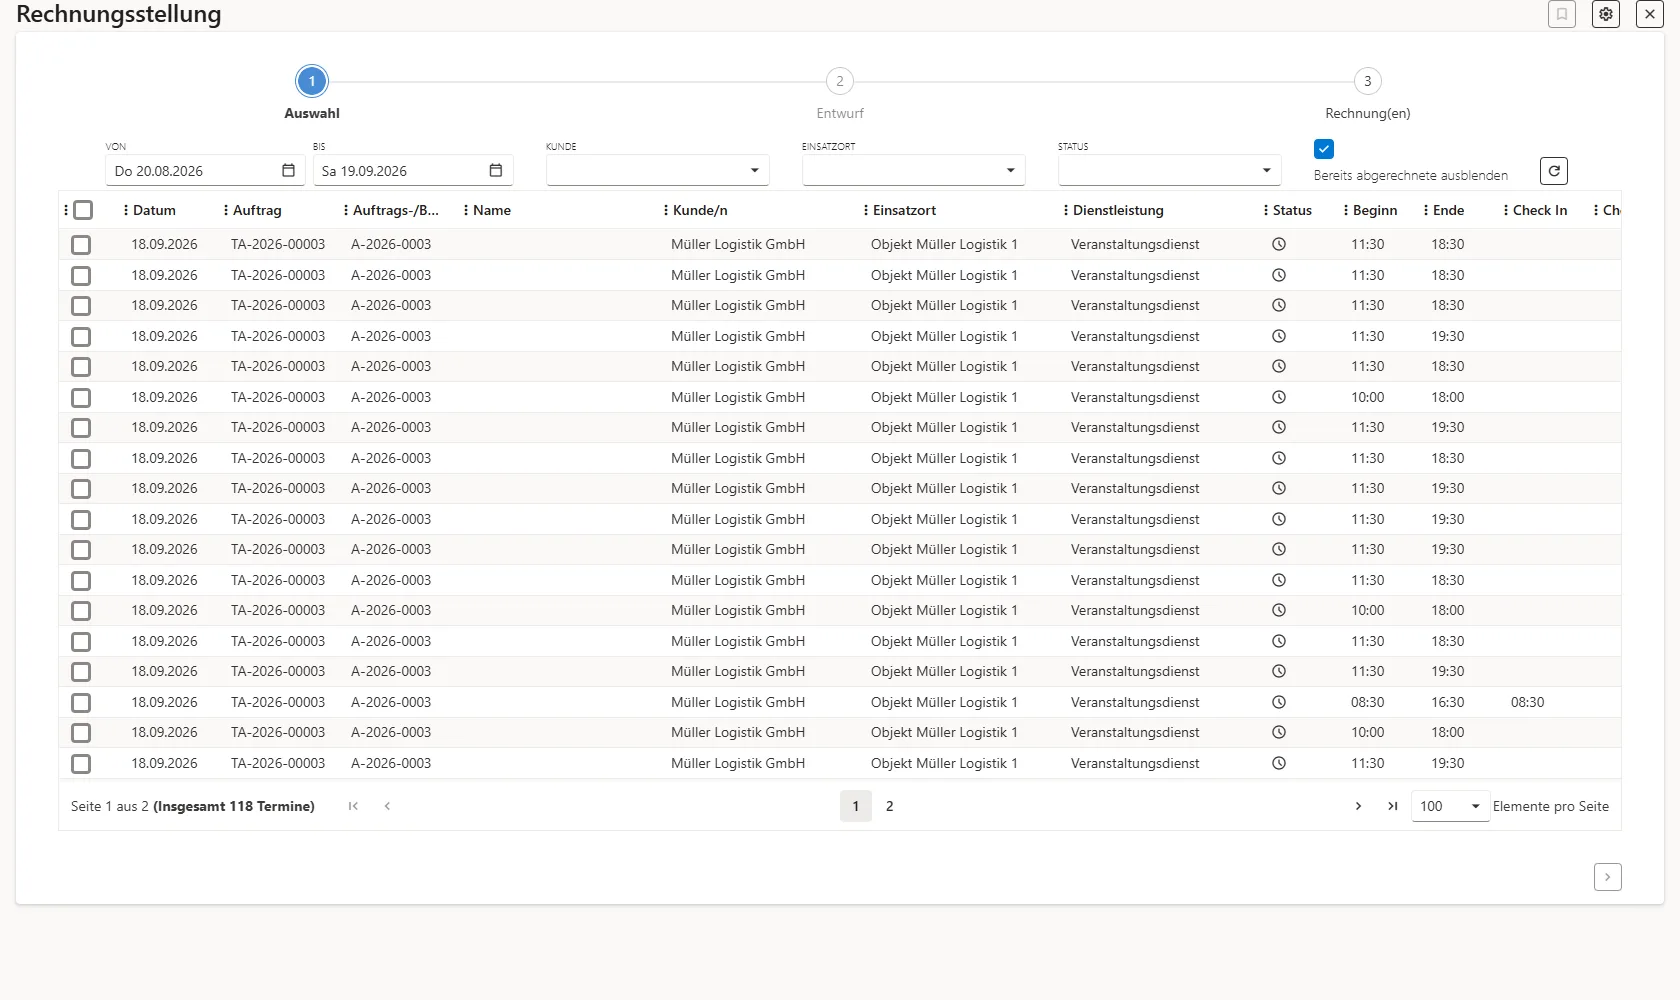The width and height of the screenshot is (1680, 1000).
Task: Toggle the select-all checkbox in table header
Action: click(x=83, y=210)
